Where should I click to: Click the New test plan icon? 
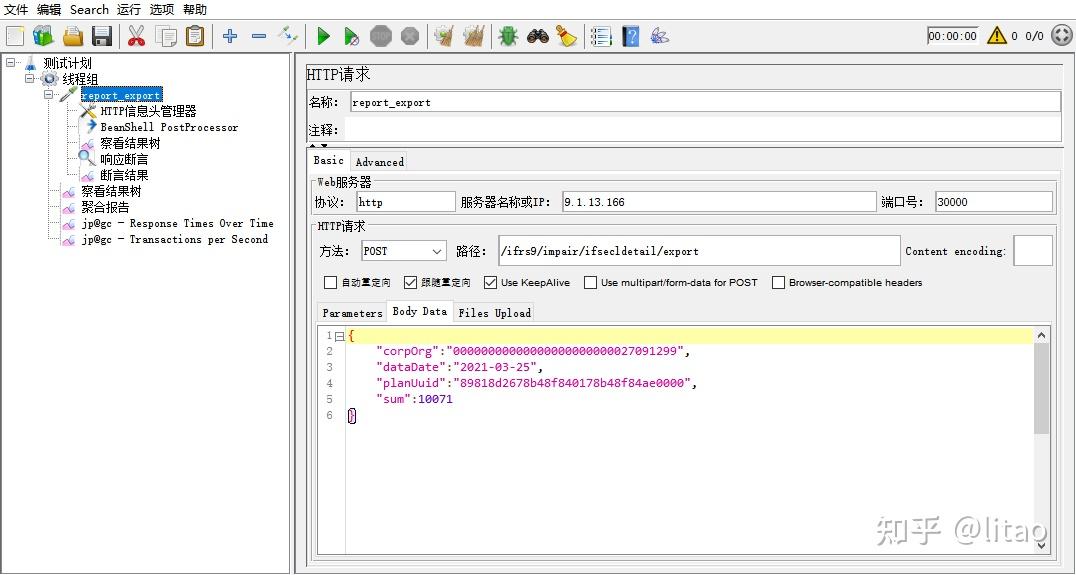[15, 36]
